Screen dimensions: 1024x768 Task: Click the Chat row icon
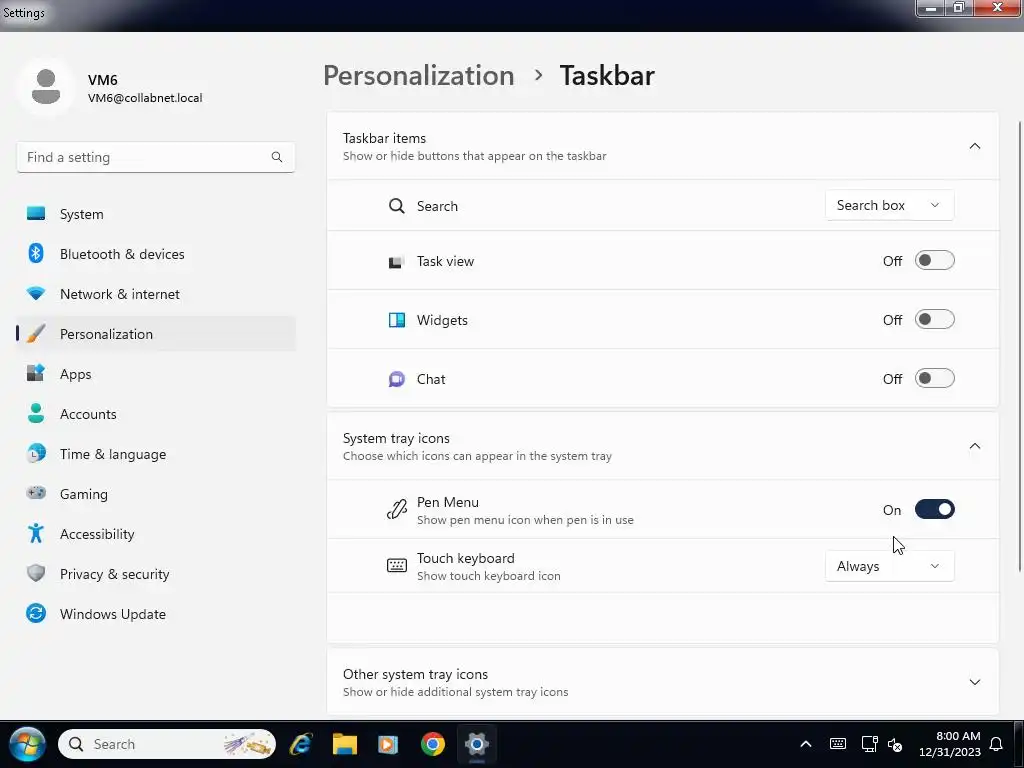[x=396, y=379]
